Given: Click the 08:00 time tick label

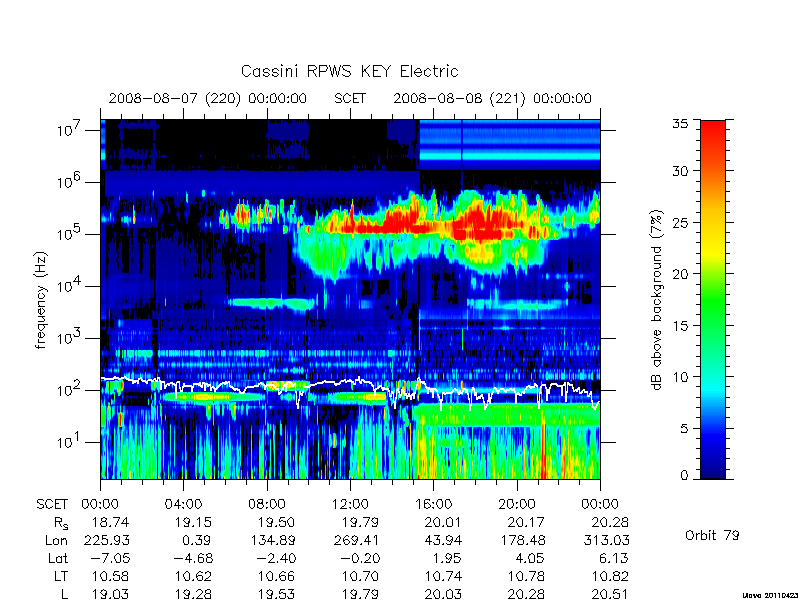Looking at the screenshot, I should point(267,504).
